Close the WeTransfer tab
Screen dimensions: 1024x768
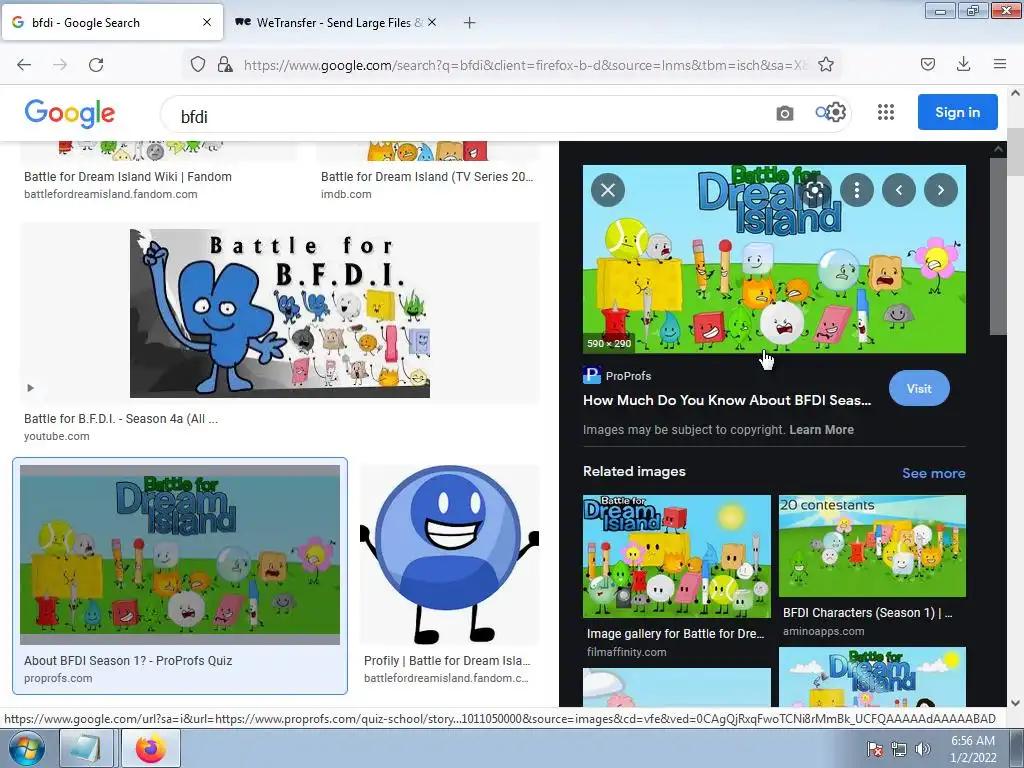click(x=432, y=22)
